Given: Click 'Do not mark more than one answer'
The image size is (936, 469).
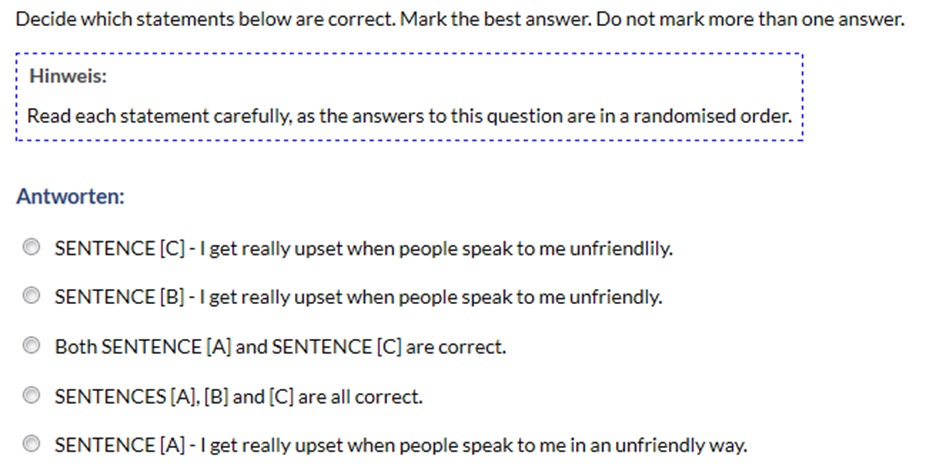Looking at the screenshot, I should pyautogui.click(x=751, y=19).
